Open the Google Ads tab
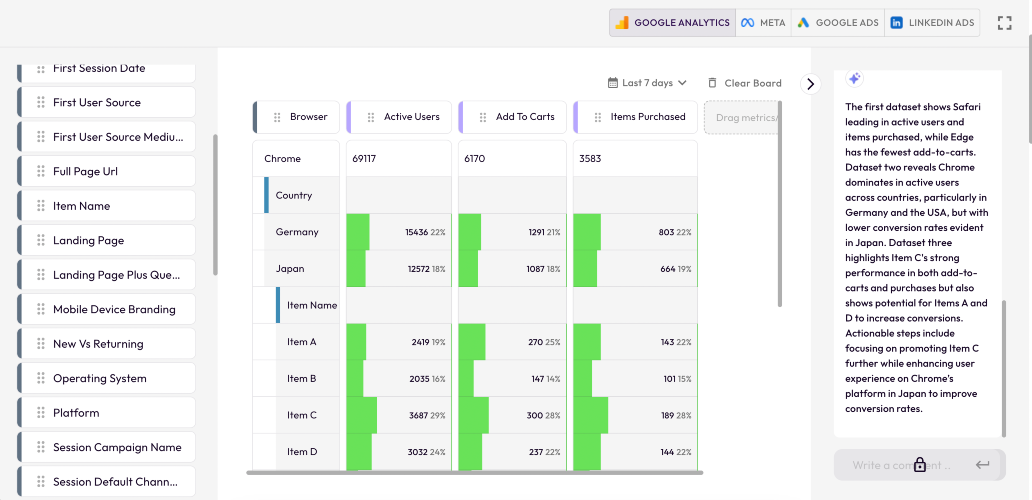The image size is (1032, 500). (838, 22)
